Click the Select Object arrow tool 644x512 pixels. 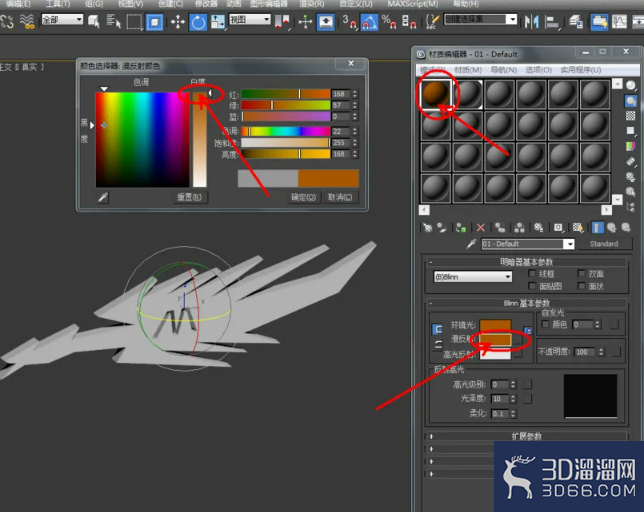point(94,21)
